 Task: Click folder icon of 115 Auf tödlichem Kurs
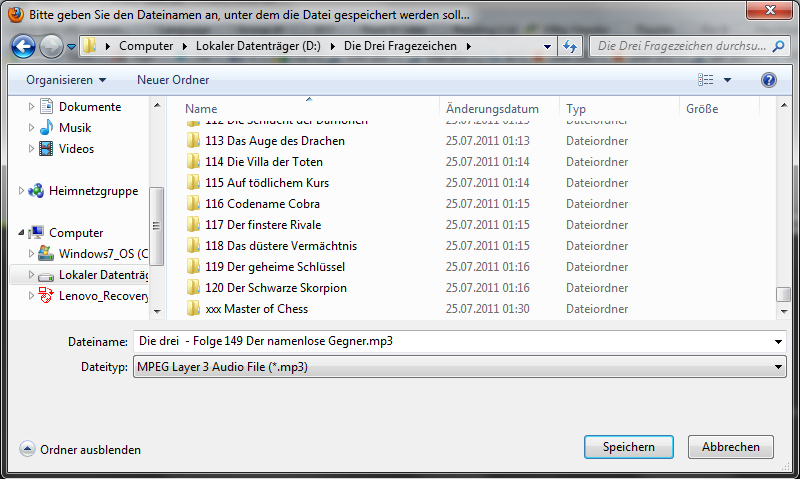(193, 182)
